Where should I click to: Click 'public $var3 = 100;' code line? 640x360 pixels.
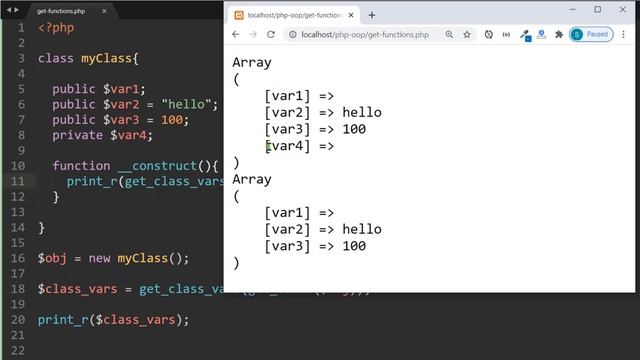click(120, 120)
